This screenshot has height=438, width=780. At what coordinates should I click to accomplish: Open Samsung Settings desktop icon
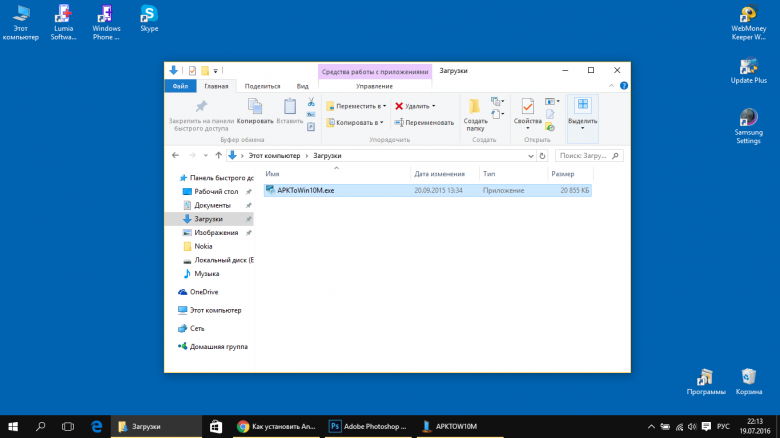tap(748, 126)
